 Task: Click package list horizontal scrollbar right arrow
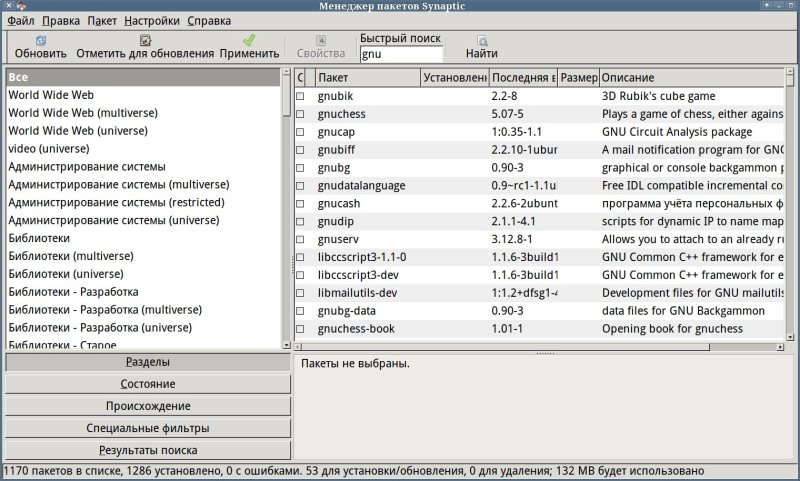(x=780, y=347)
